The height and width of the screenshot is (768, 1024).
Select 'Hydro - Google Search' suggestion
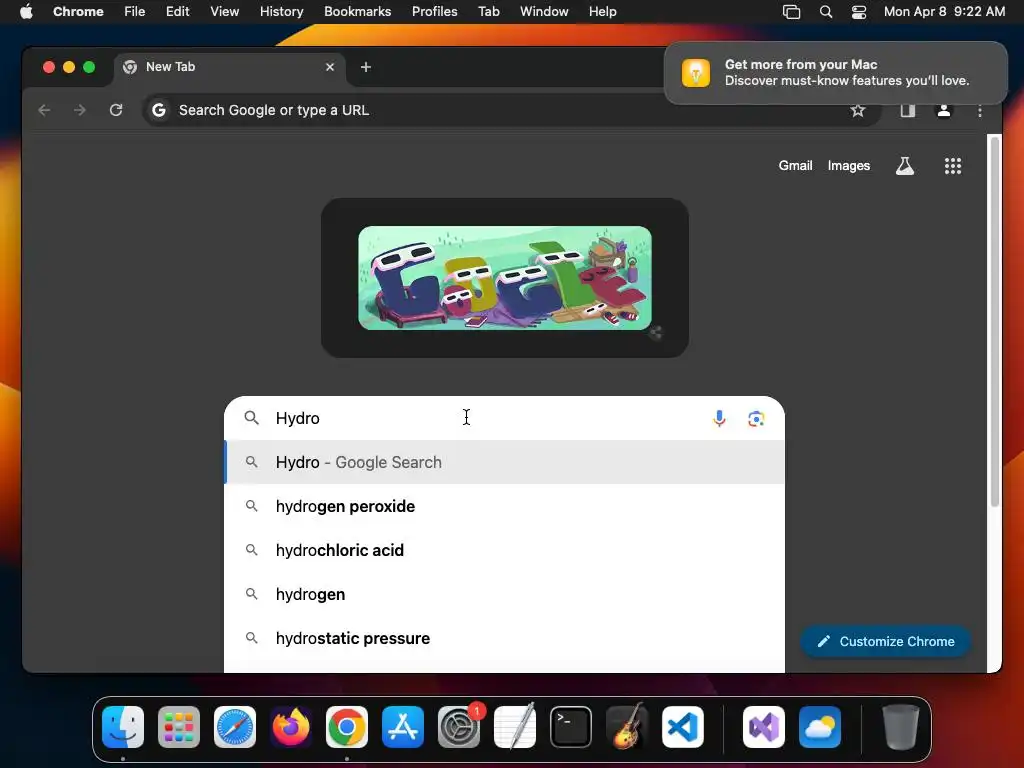pos(504,462)
